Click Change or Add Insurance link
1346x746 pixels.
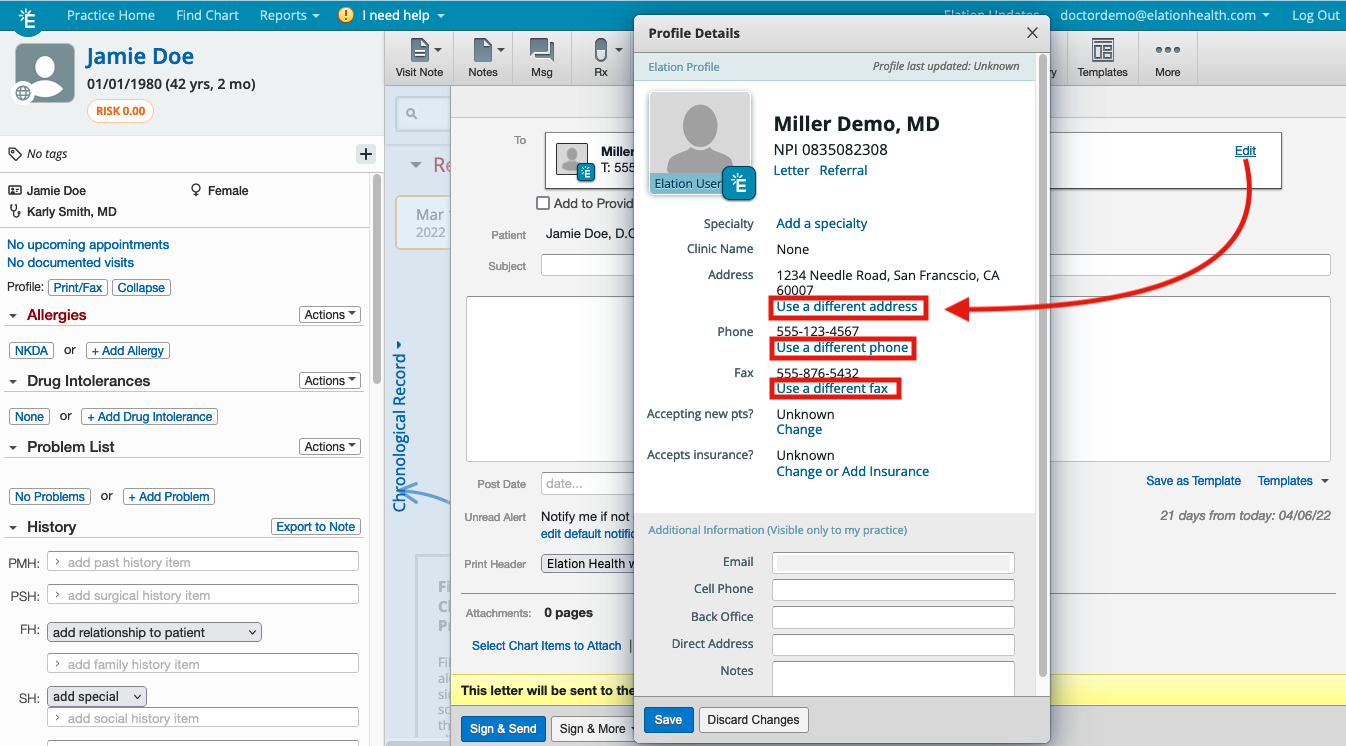[x=853, y=472]
